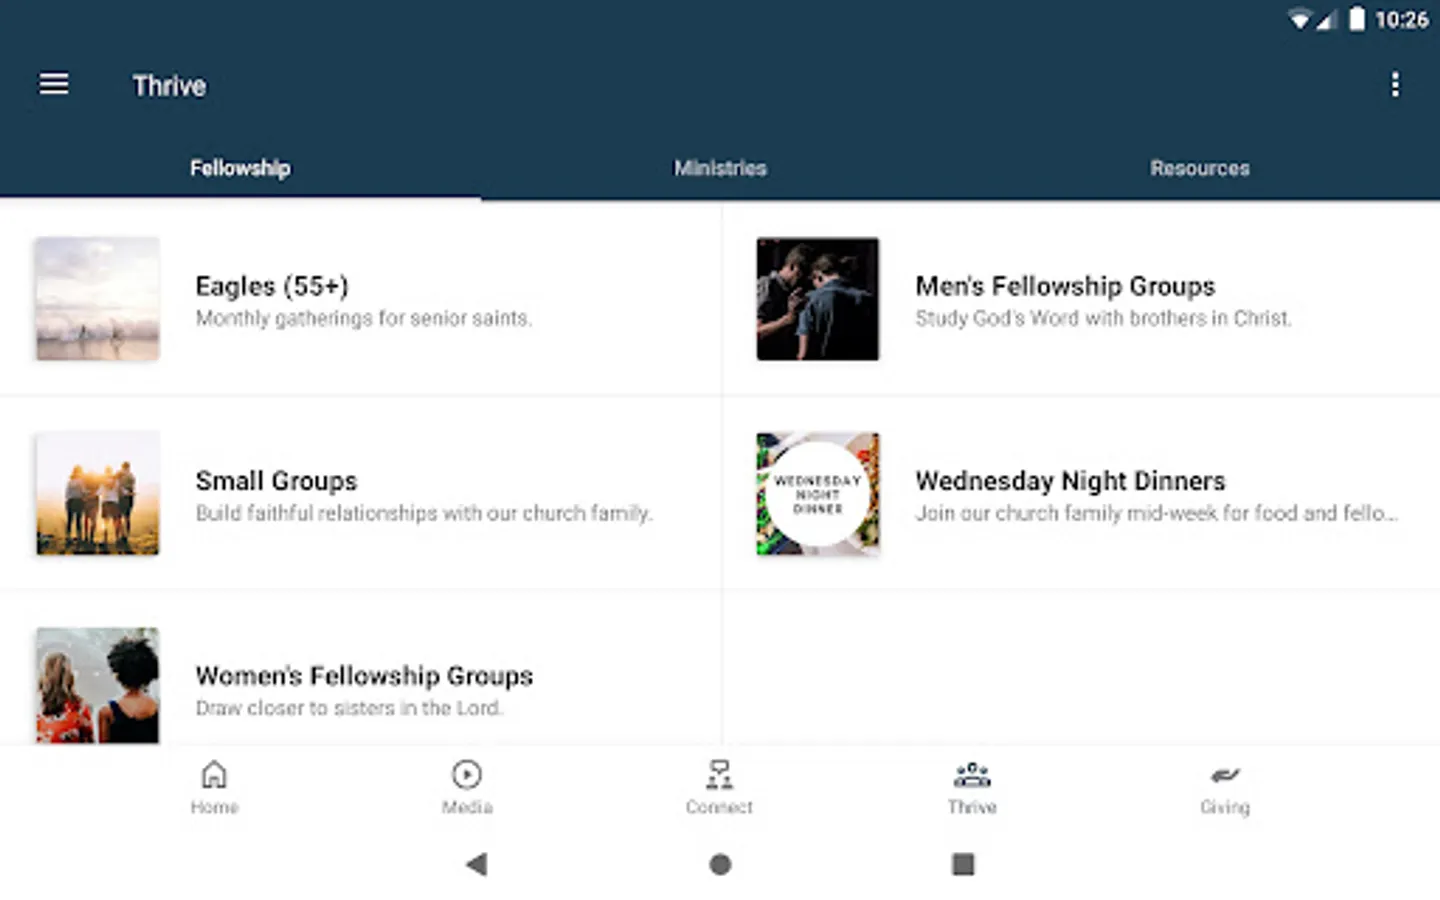Switch to the Ministries tab
The height and width of the screenshot is (900, 1440).
click(720, 168)
